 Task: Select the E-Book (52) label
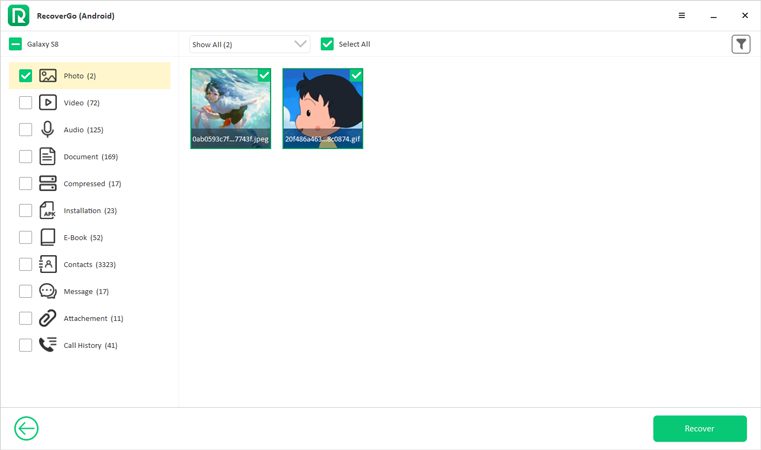(x=83, y=237)
